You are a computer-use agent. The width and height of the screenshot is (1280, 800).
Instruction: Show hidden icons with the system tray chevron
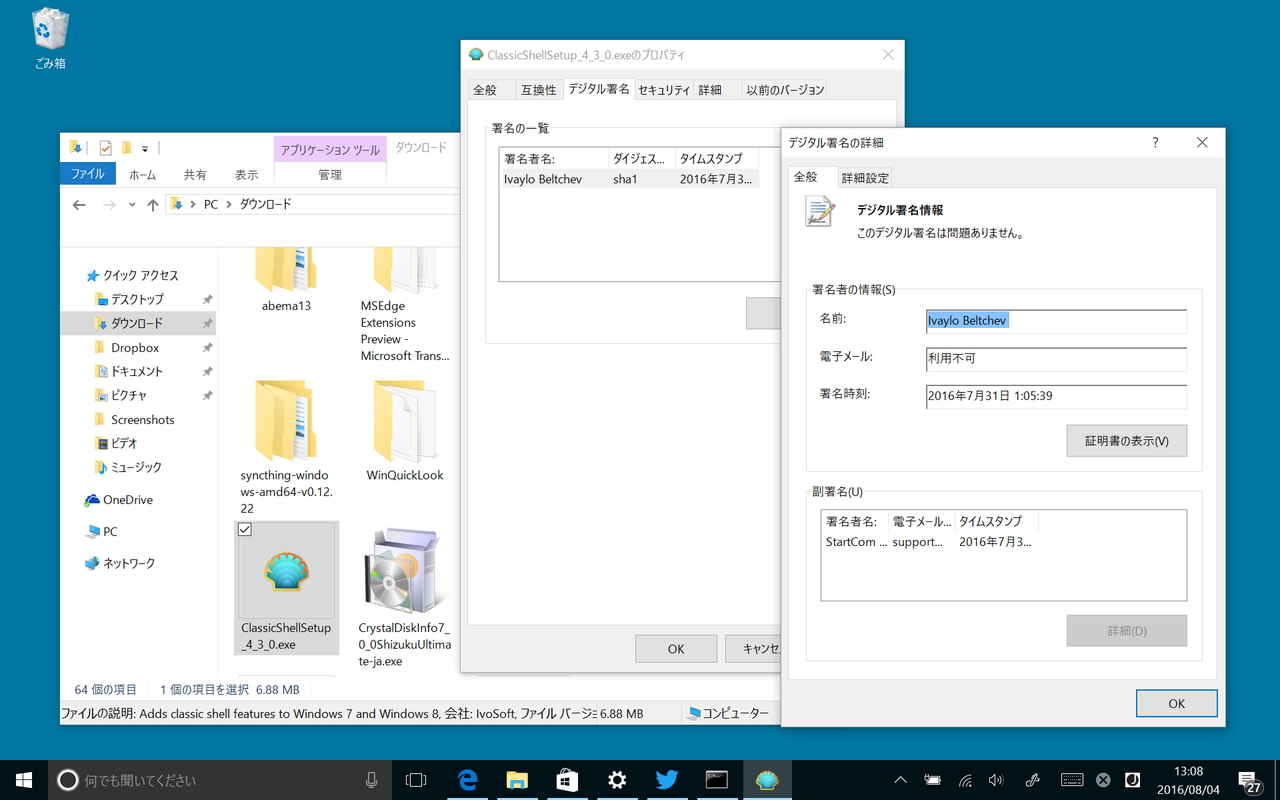pyautogui.click(x=900, y=780)
